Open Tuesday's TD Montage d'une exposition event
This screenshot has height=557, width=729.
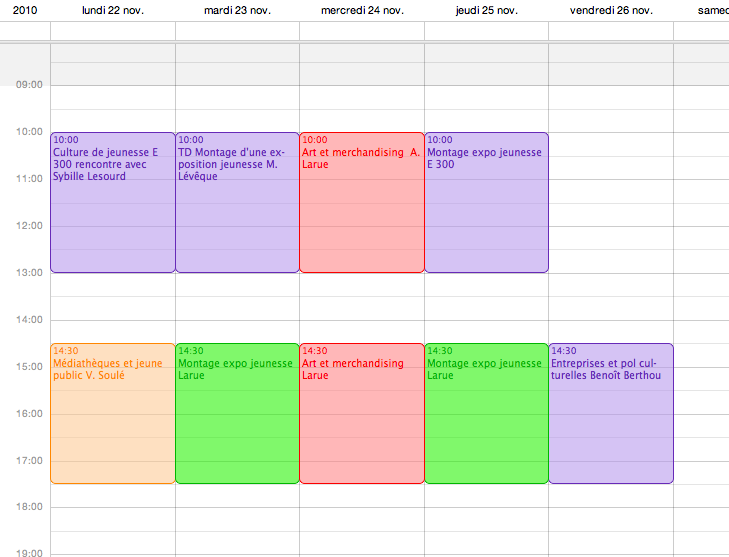[237, 202]
